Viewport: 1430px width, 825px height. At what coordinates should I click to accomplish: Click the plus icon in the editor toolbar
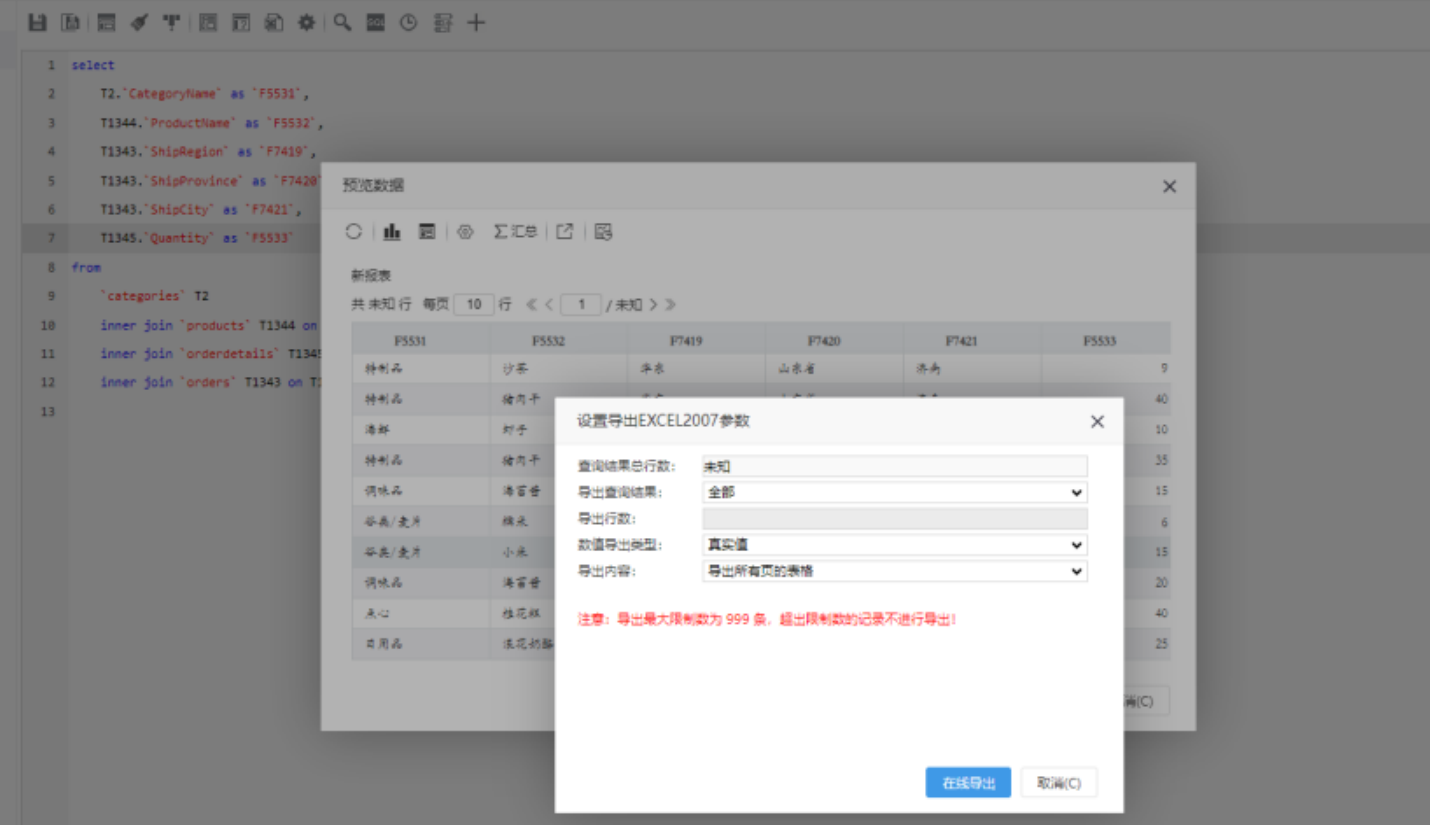[476, 22]
